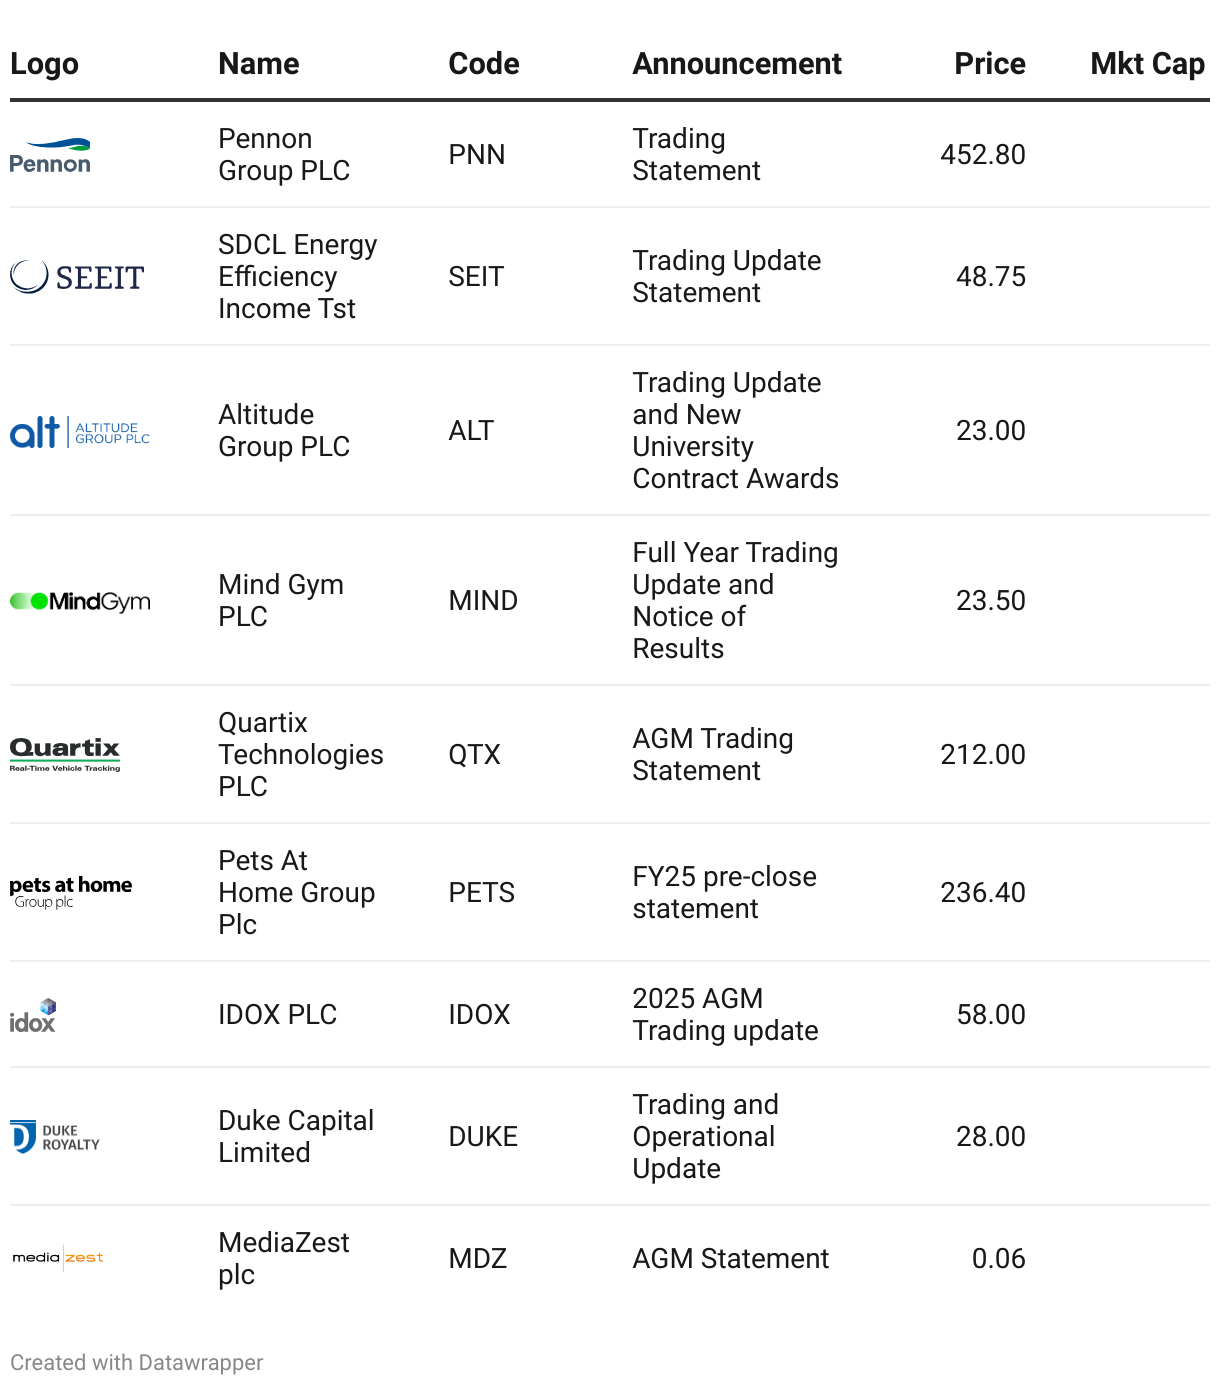Click the SEEIT logo

[77, 277]
